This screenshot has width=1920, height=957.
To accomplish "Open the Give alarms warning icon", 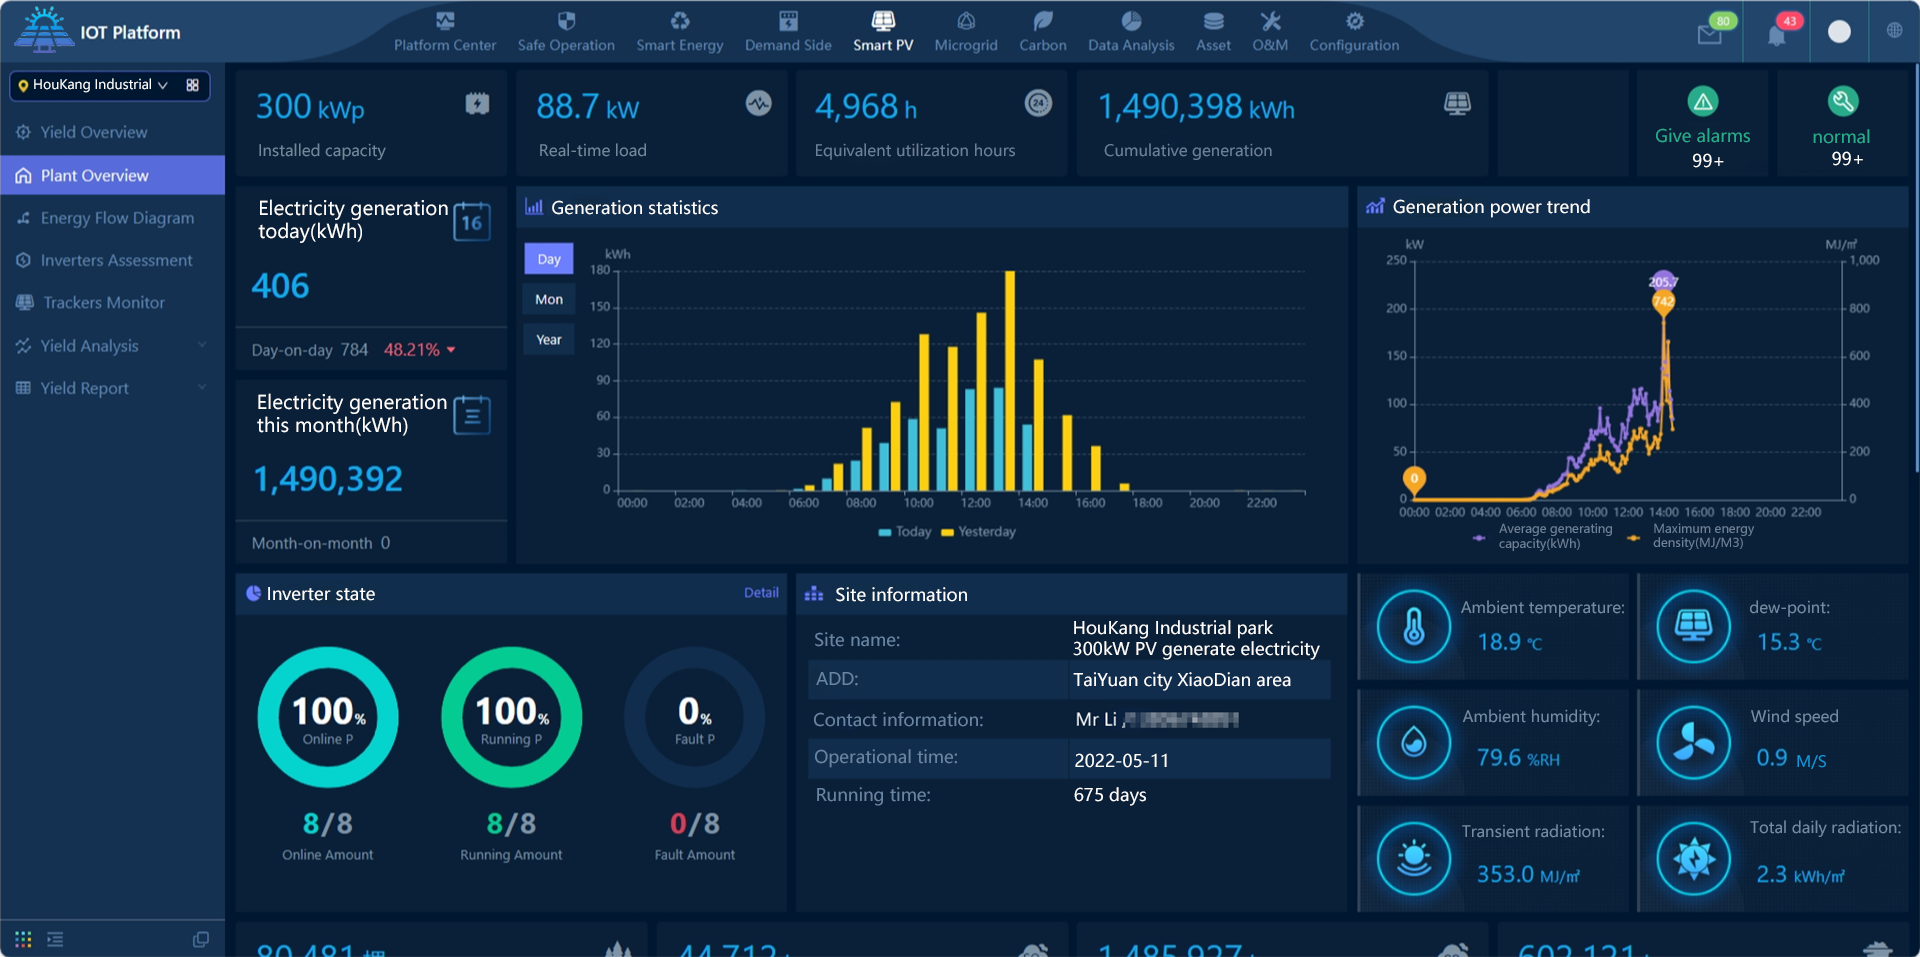I will pyautogui.click(x=1702, y=101).
